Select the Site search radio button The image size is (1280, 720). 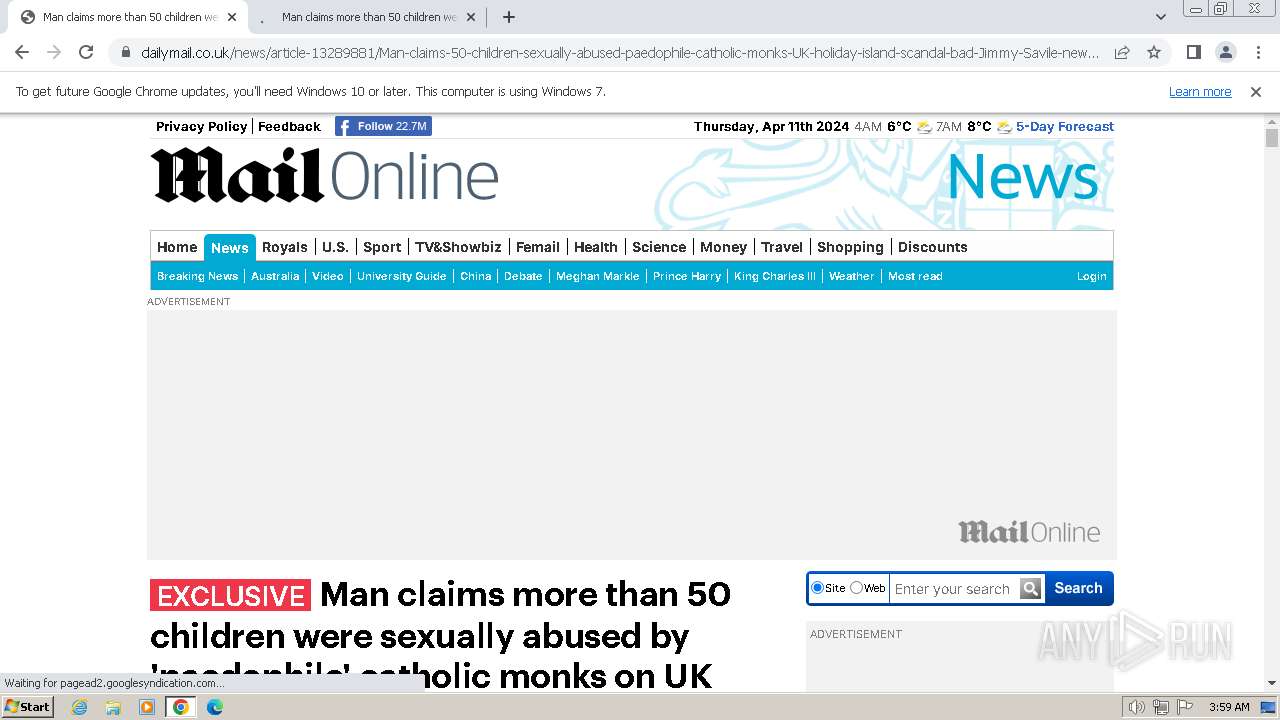(x=817, y=588)
